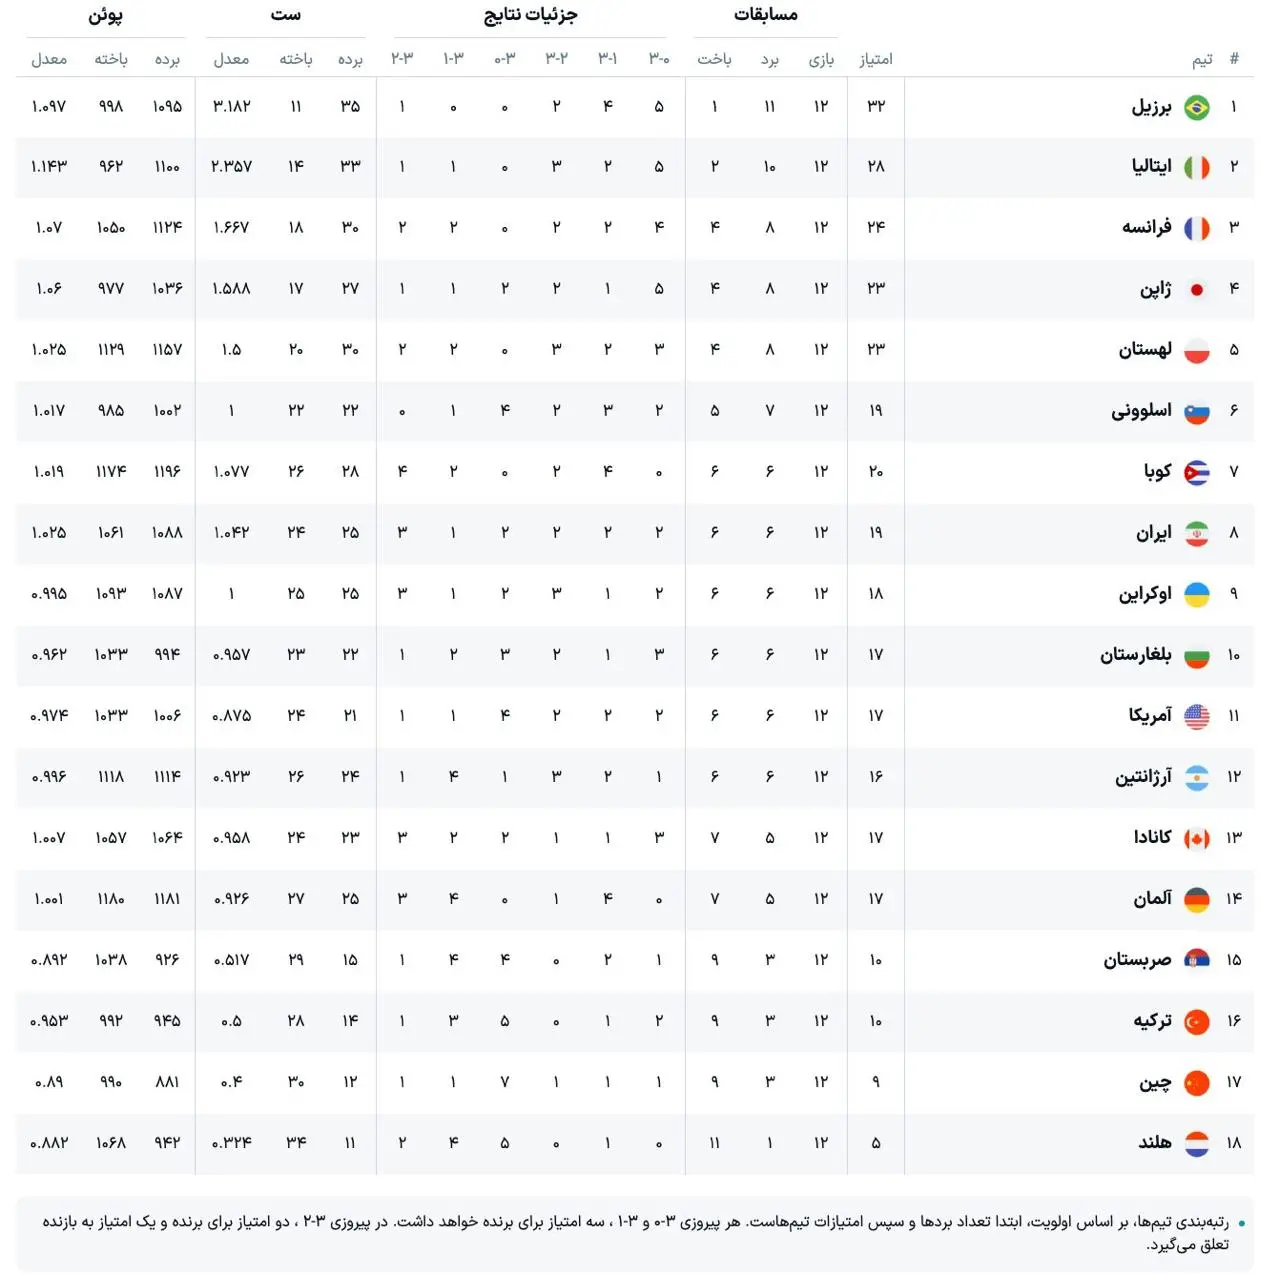This screenshot has height=1275, width=1280.
Task: Click the Argentina flag icon
Action: pyautogui.click(x=1197, y=778)
